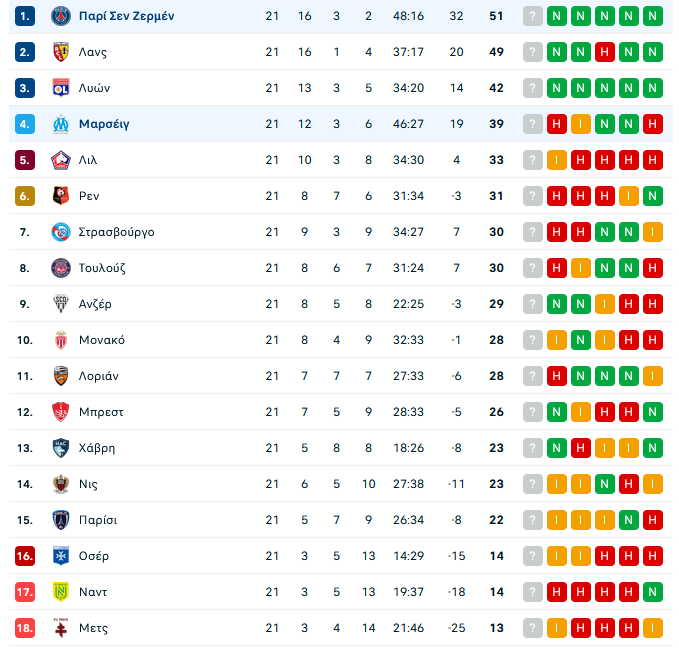Screen dimensions: 679x653
Task: Open the Παρί Σεν Ζερμέν team link
Action: [126, 16]
